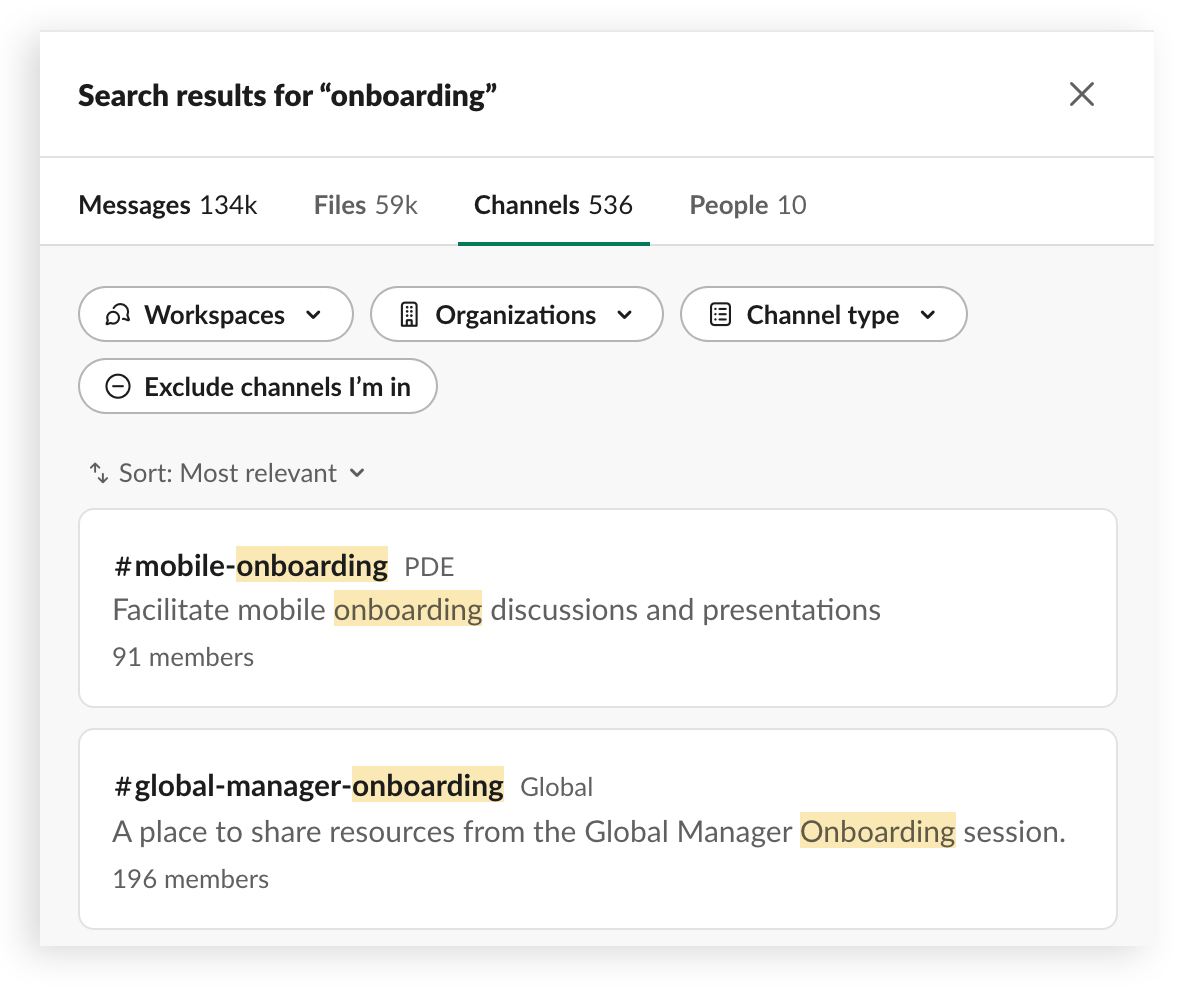Viewport: 1194px width, 996px height.
Task: Expand the Organizations dropdown
Action: click(x=516, y=314)
